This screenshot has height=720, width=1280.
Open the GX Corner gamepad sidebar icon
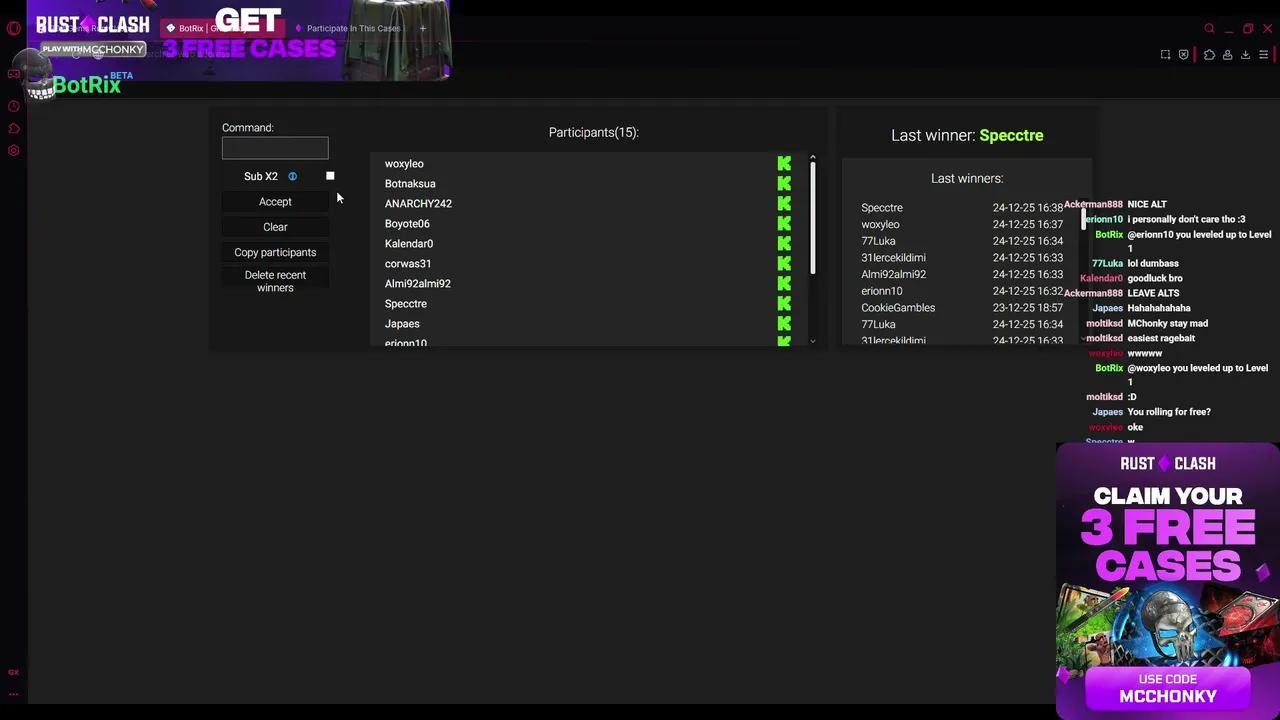point(14,73)
